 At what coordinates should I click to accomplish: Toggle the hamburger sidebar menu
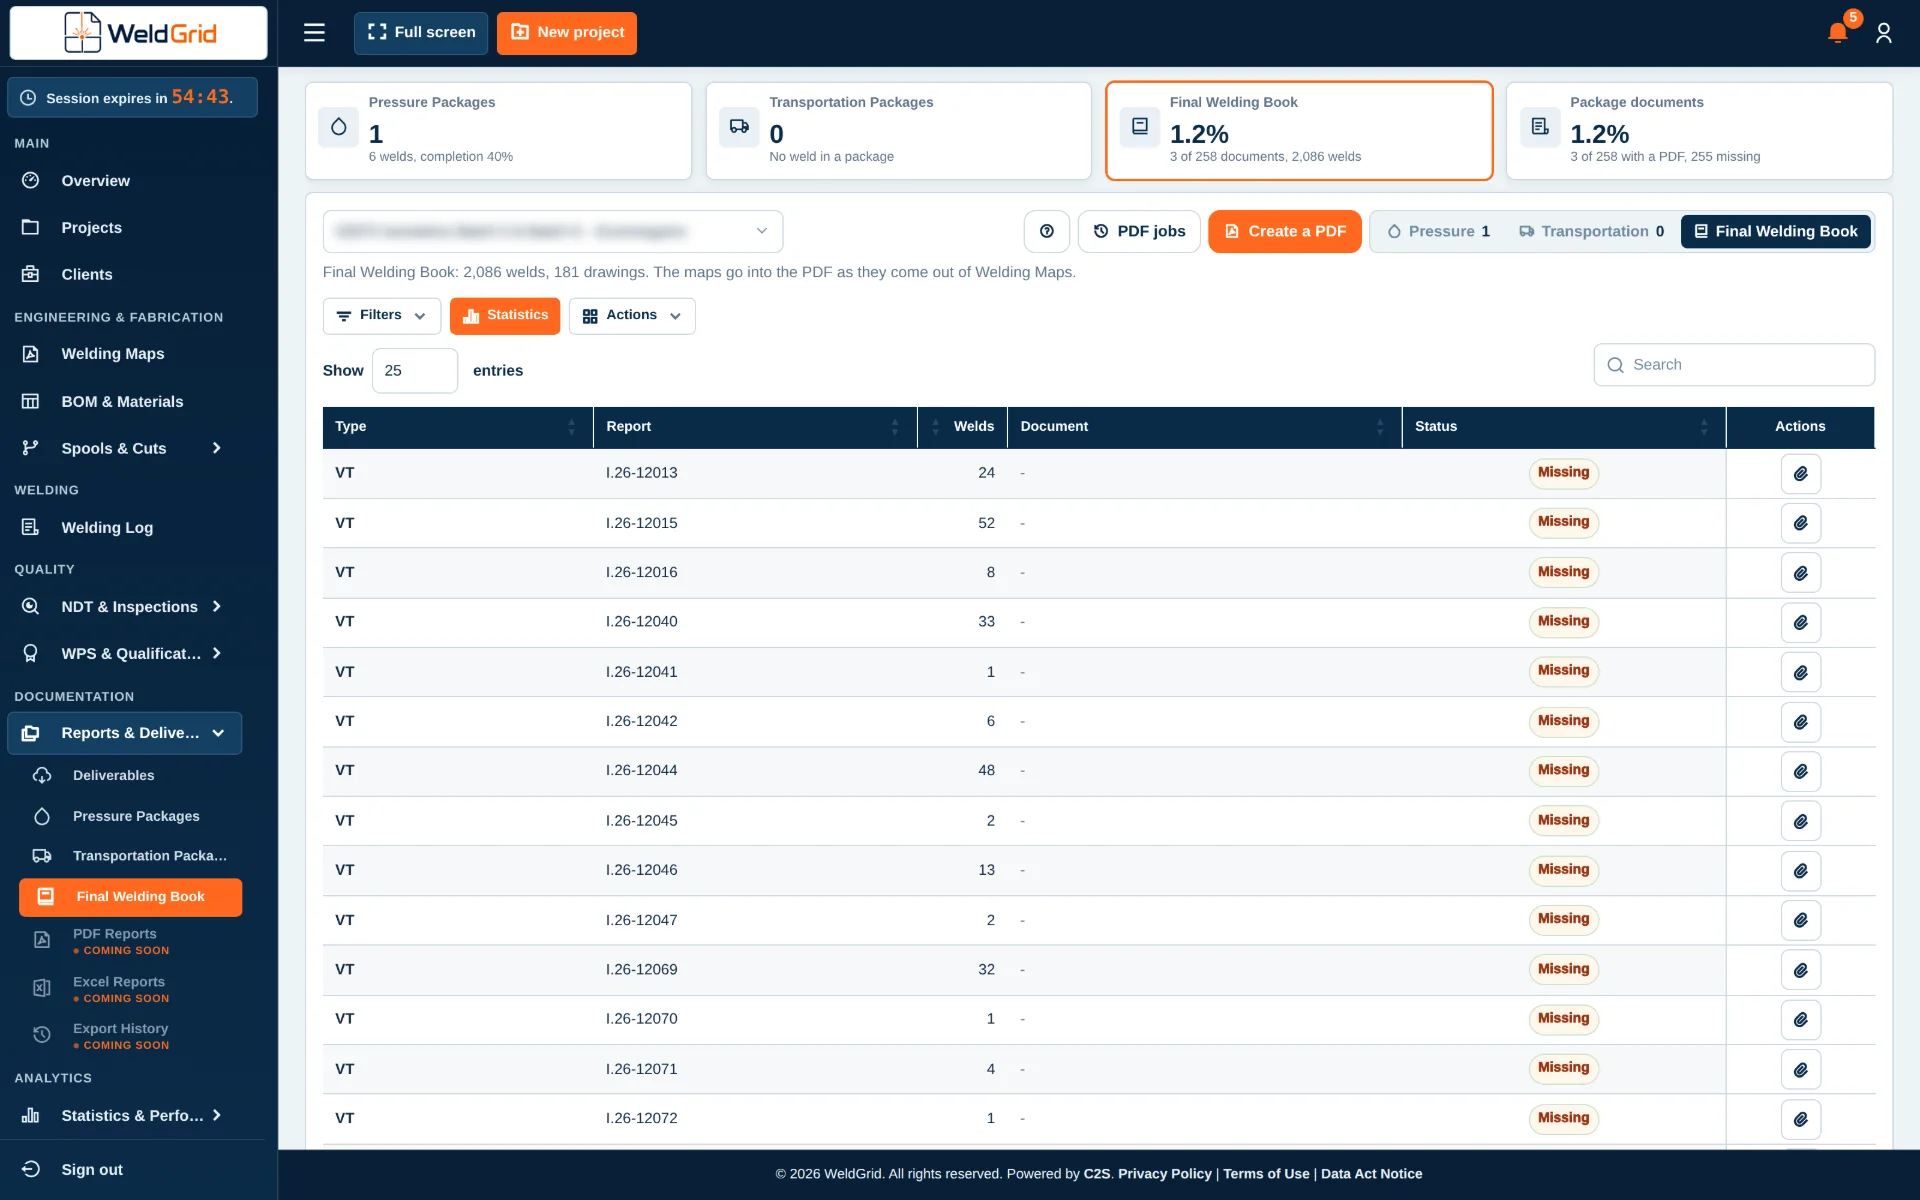tap(314, 33)
